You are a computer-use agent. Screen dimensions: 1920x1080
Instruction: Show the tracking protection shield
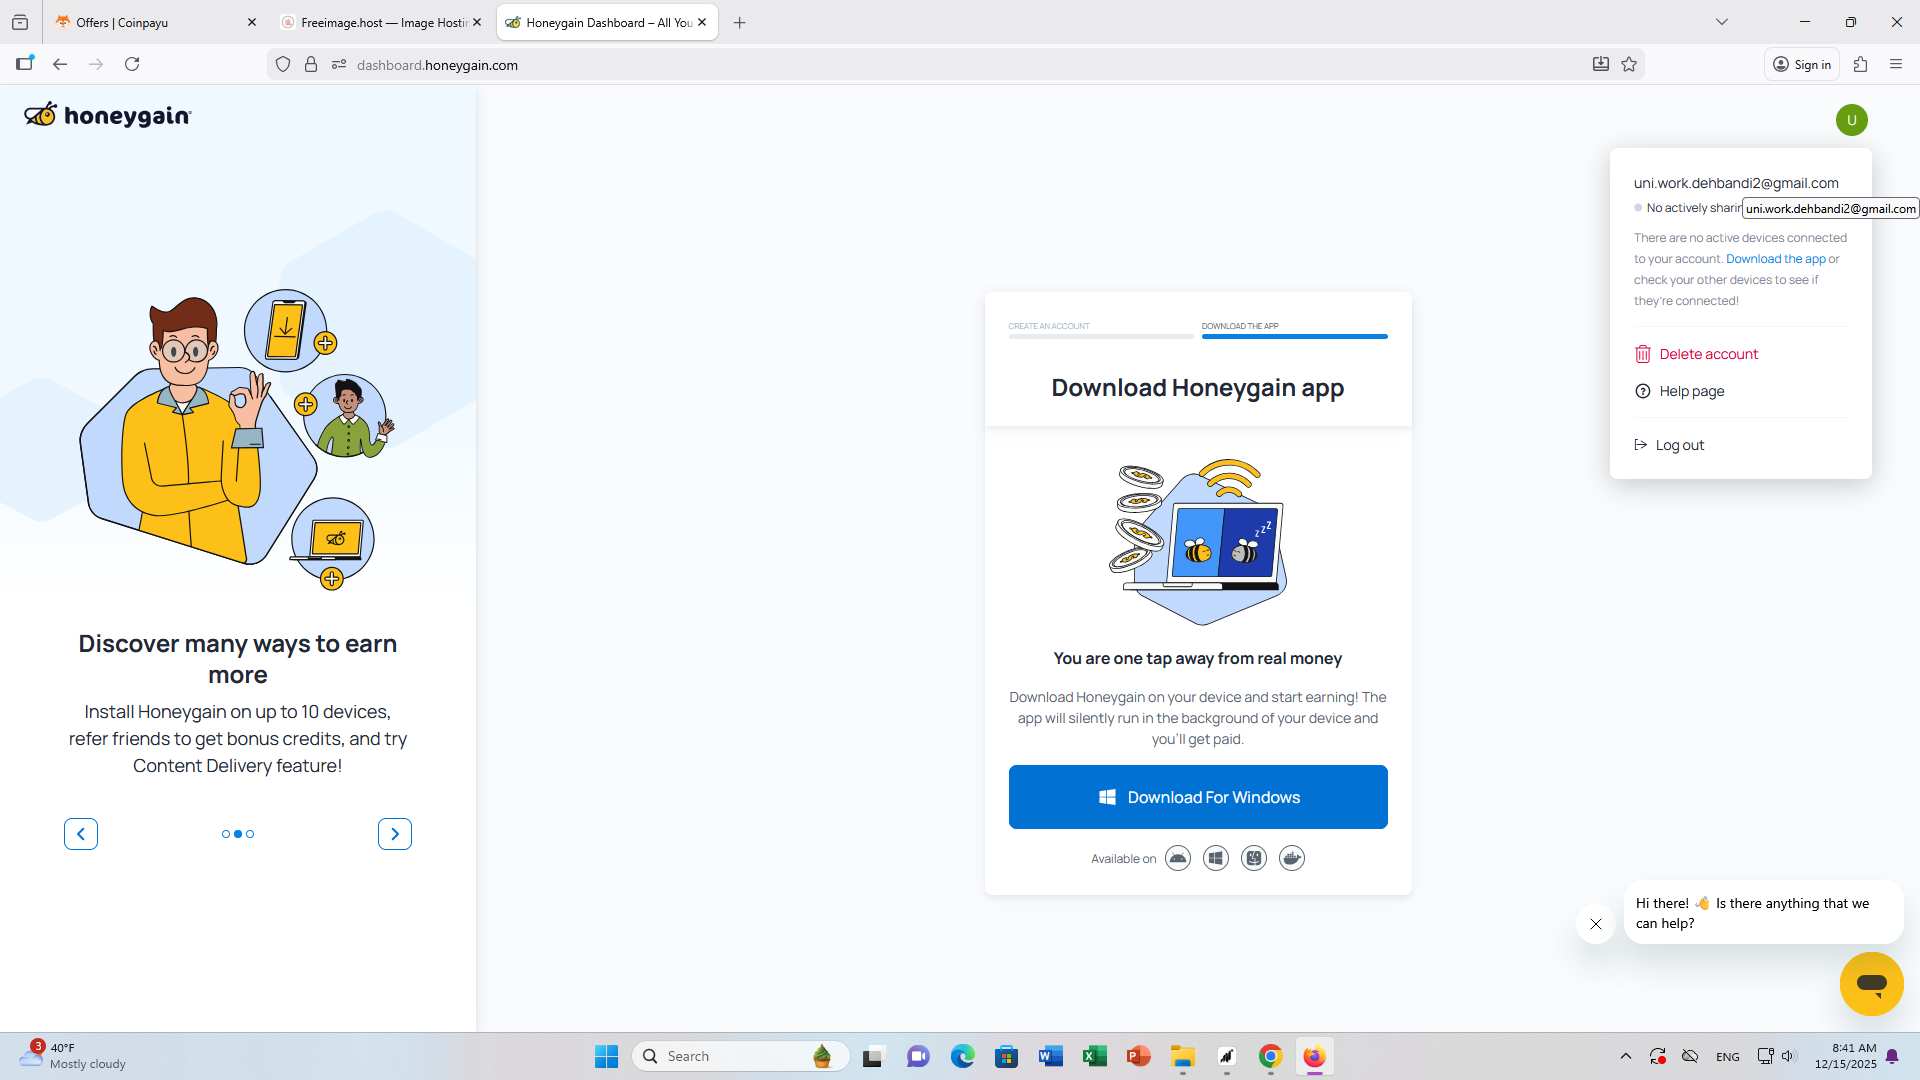pos(283,65)
